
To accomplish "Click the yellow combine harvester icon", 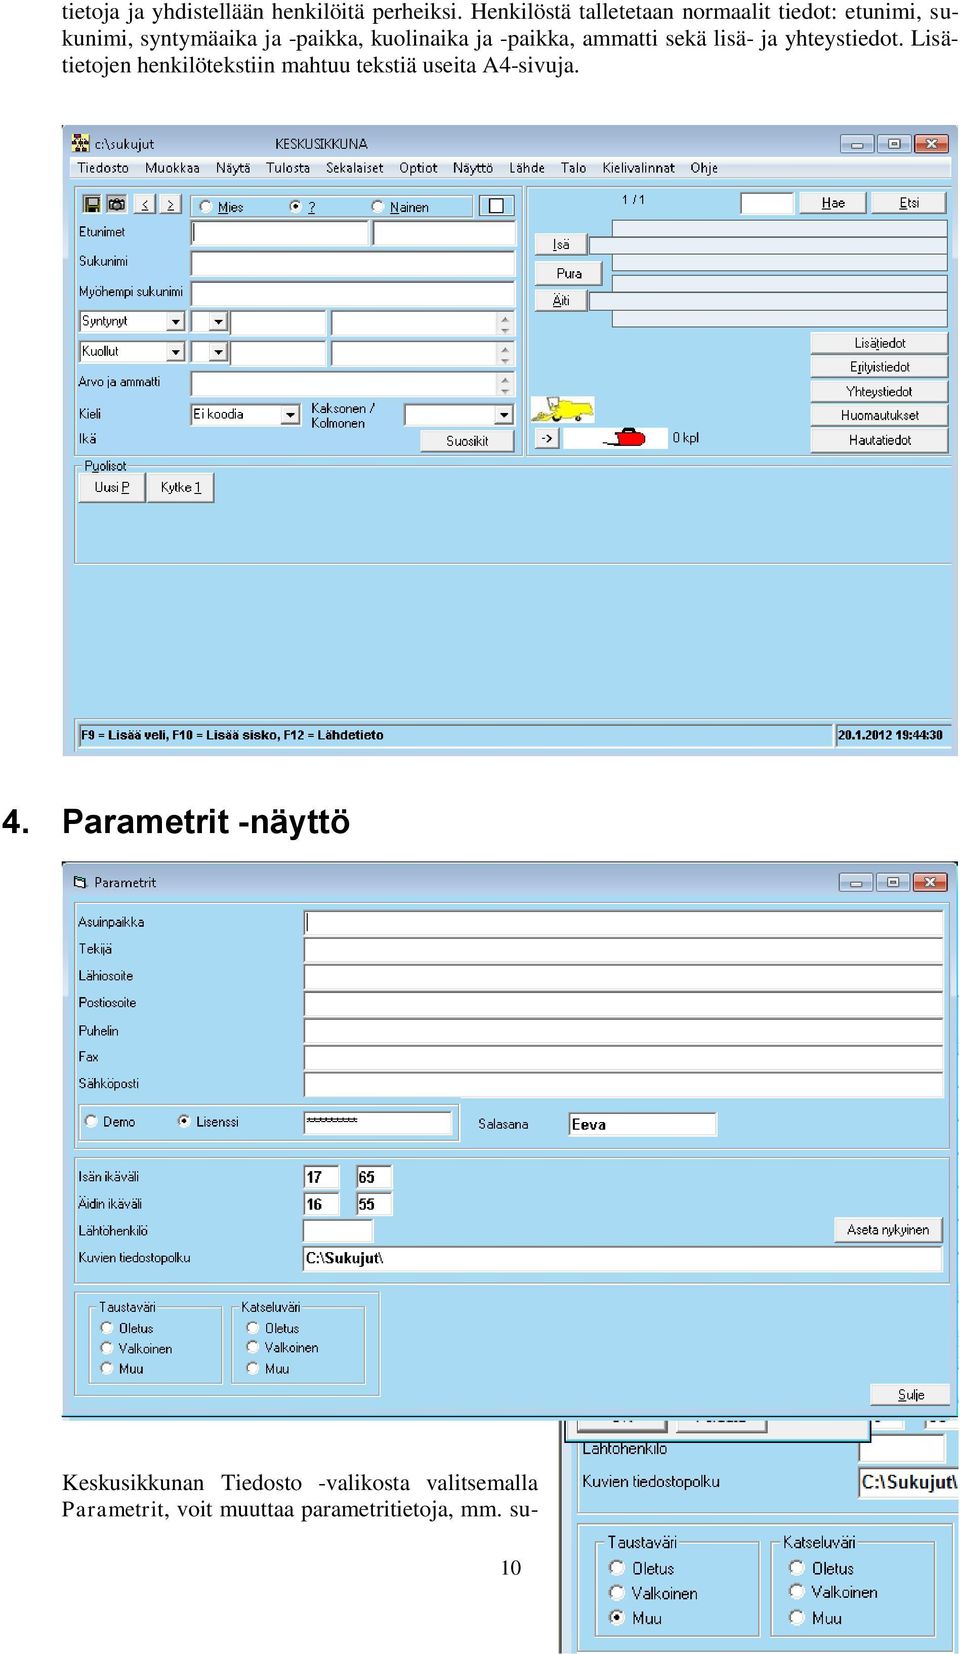I will 562,409.
